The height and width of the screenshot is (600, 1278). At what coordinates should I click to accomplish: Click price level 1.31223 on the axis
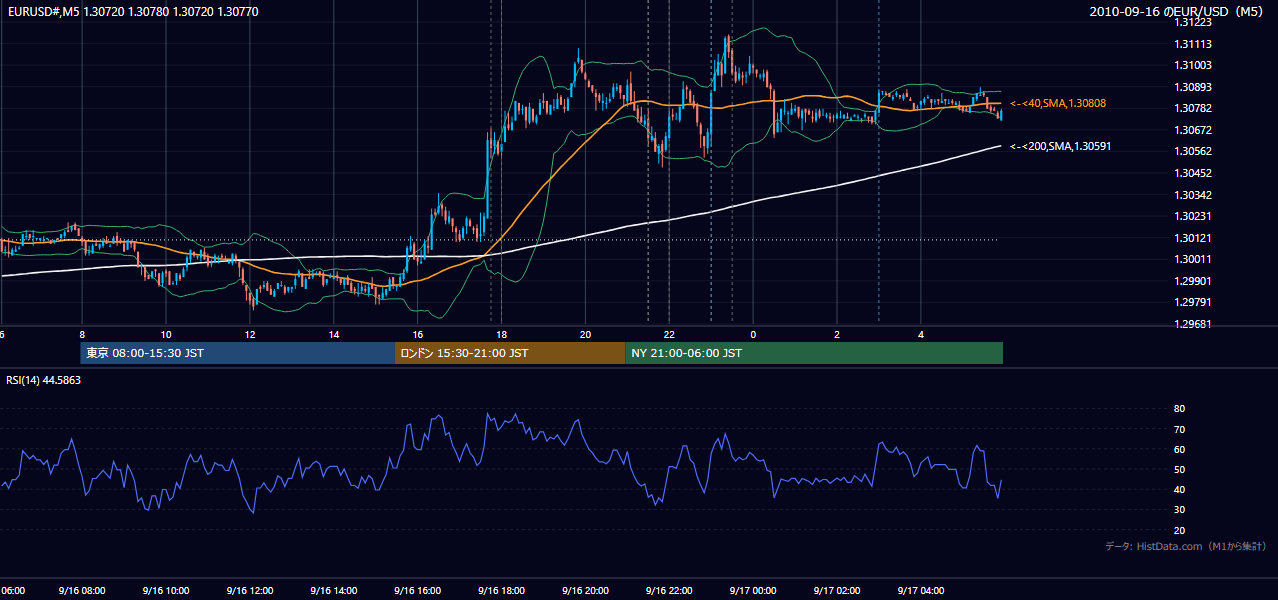click(1194, 22)
